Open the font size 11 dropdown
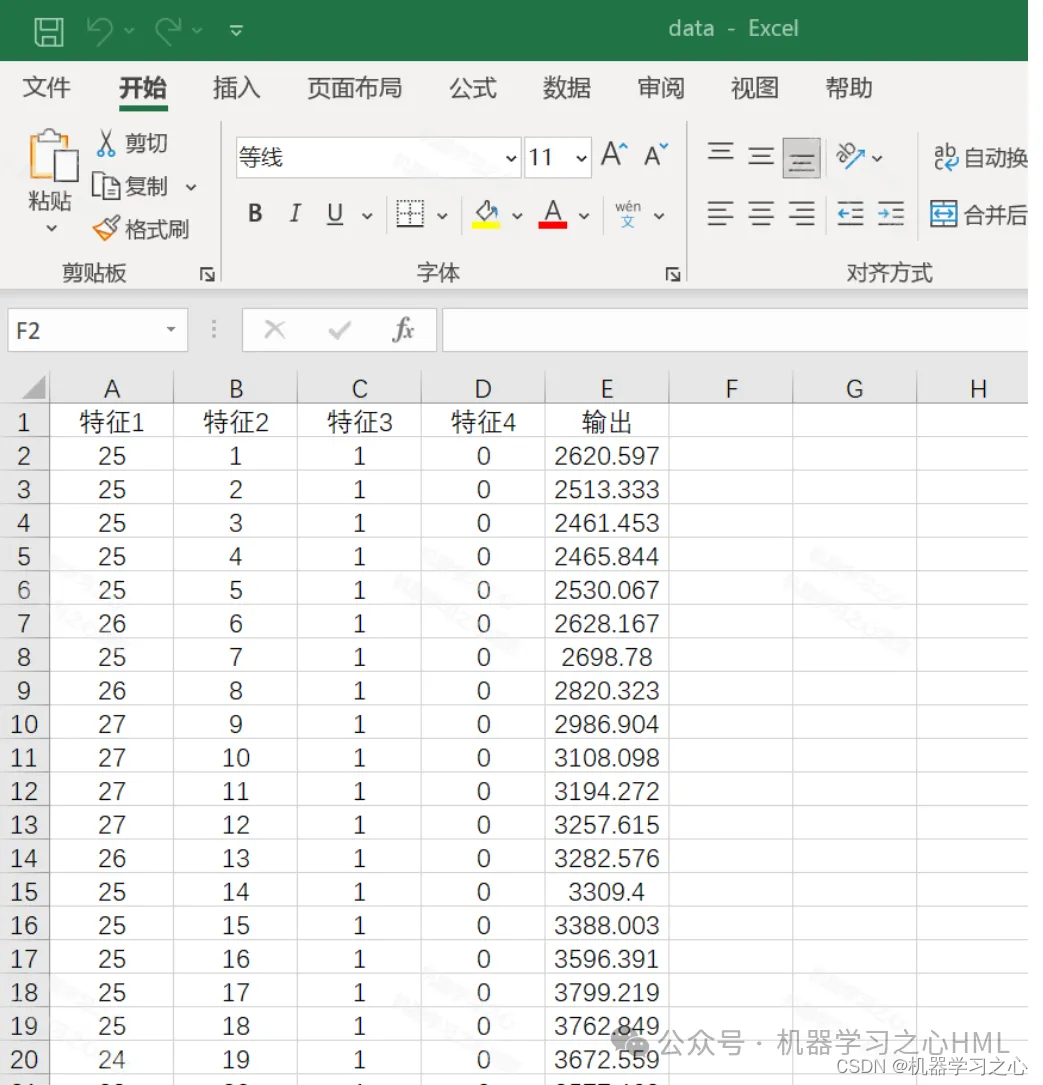This screenshot has height=1085, width=1043. pos(581,158)
